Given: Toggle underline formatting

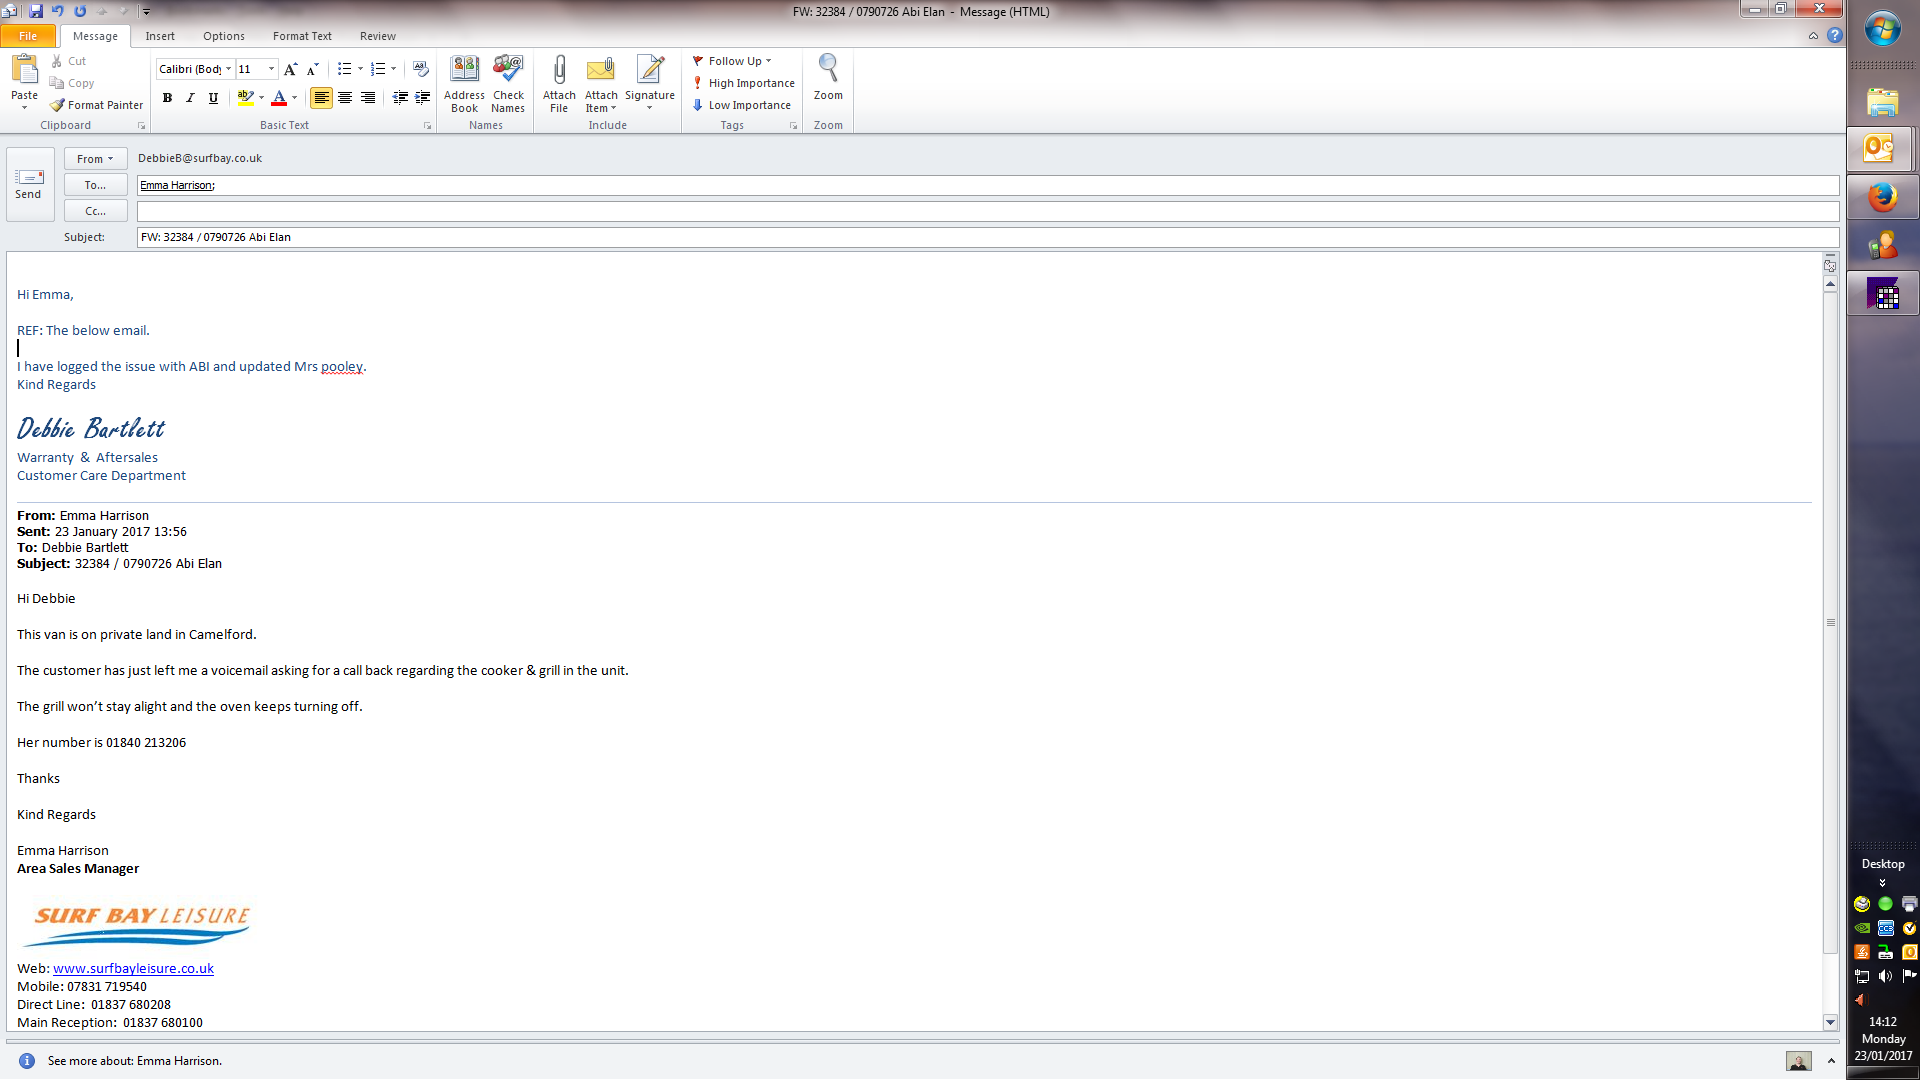Looking at the screenshot, I should tap(213, 98).
